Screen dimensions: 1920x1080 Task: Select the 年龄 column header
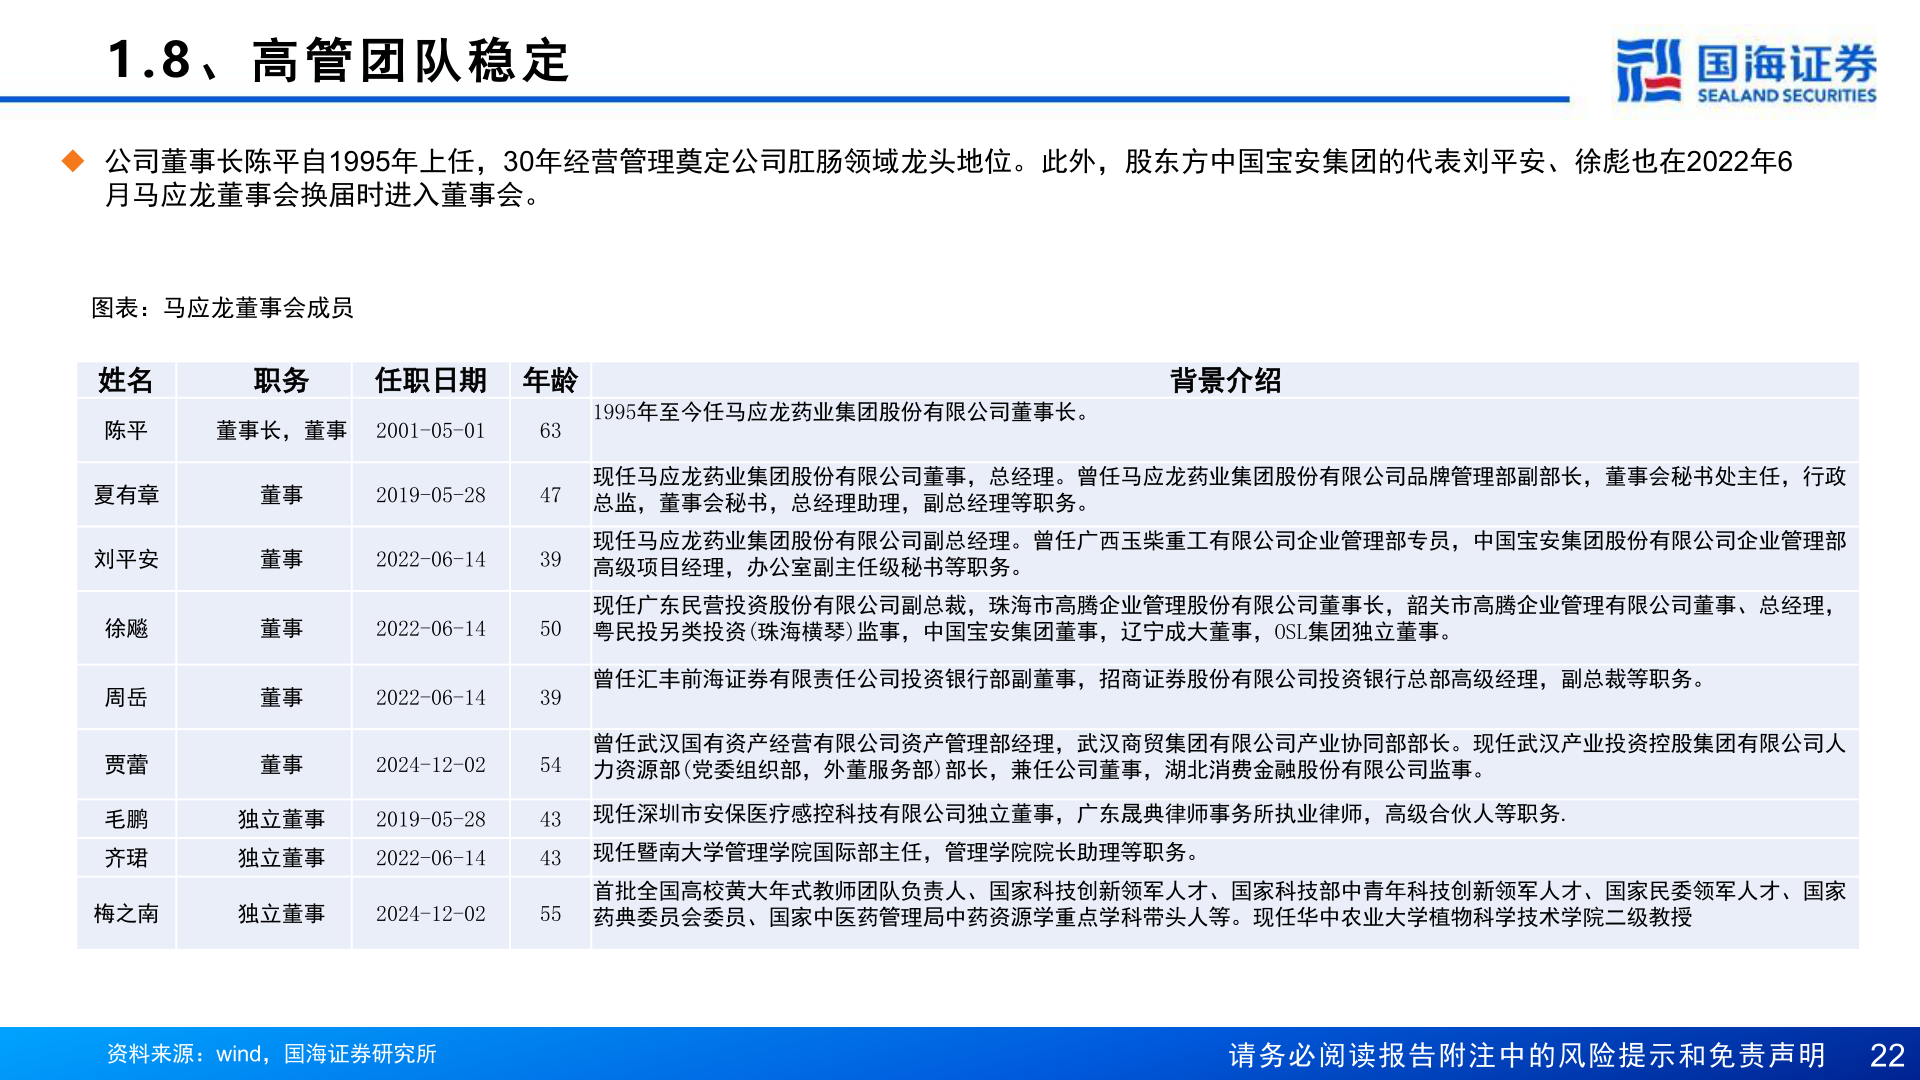pyautogui.click(x=550, y=380)
